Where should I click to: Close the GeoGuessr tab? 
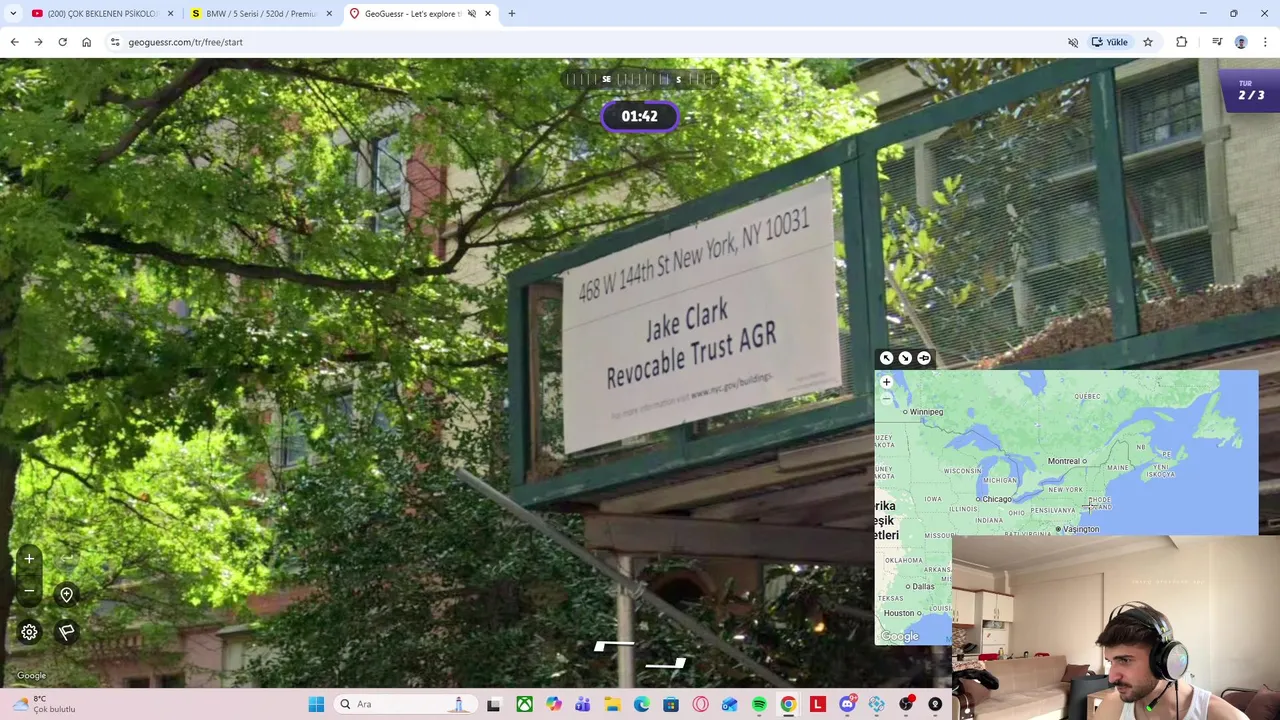click(488, 14)
